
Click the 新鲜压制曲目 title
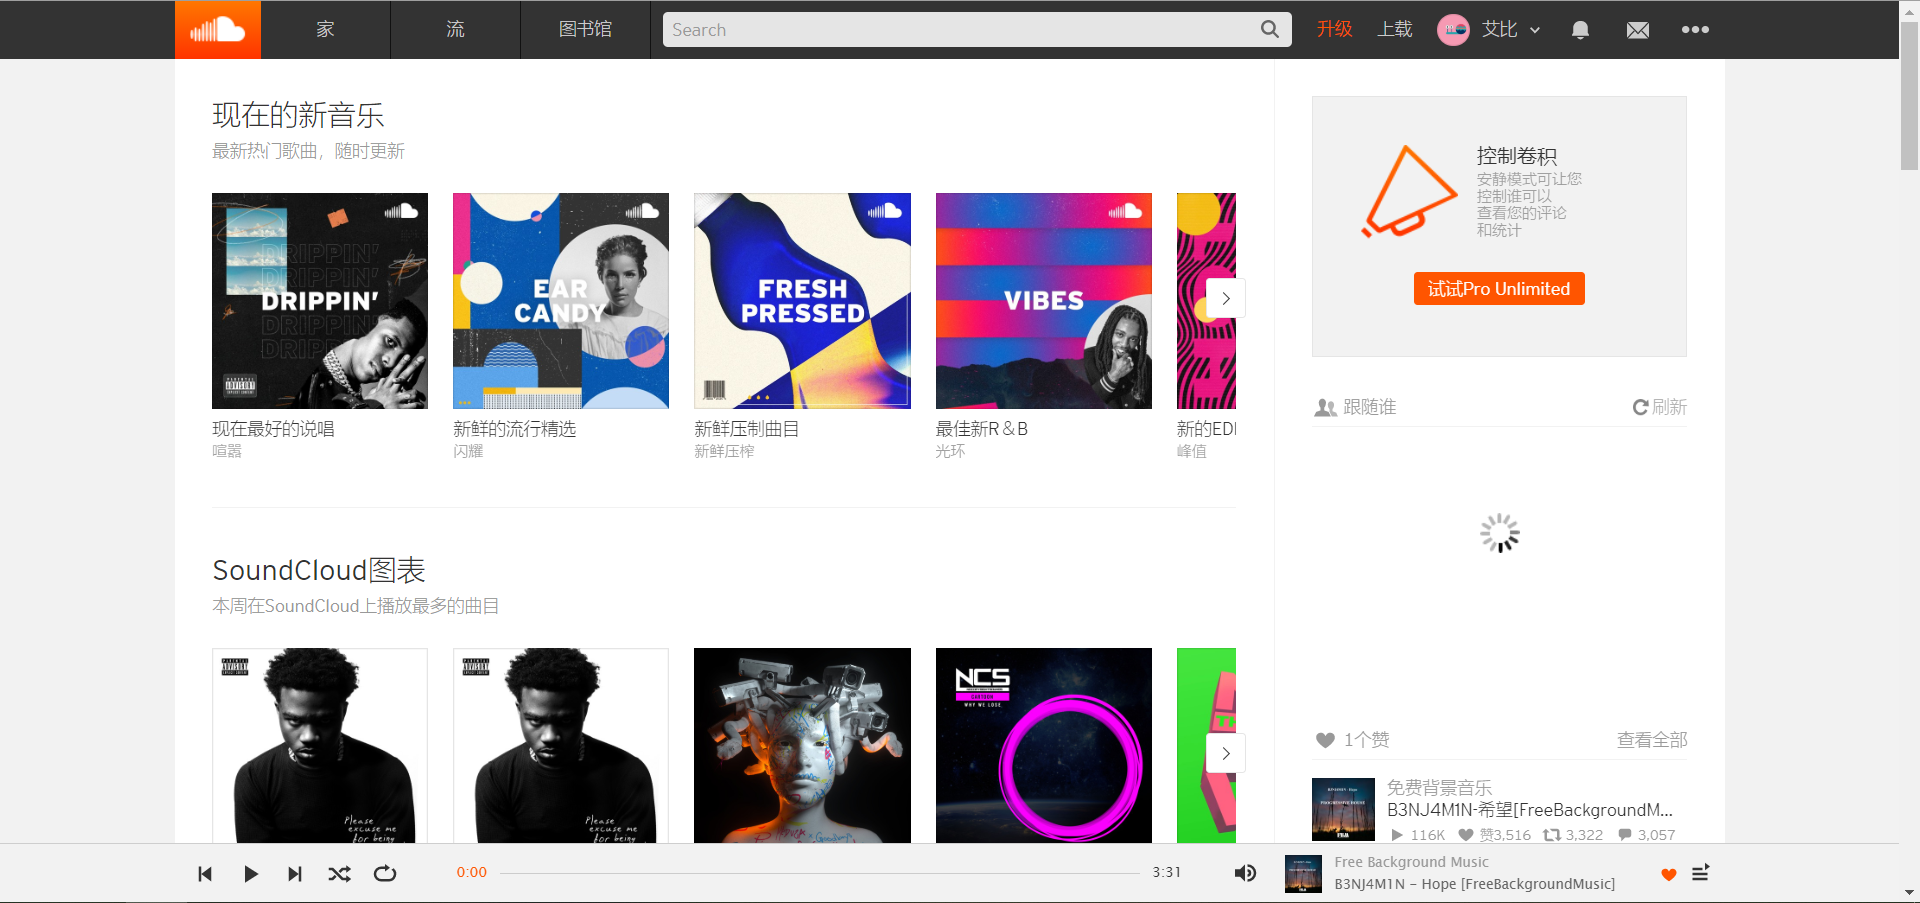point(746,429)
